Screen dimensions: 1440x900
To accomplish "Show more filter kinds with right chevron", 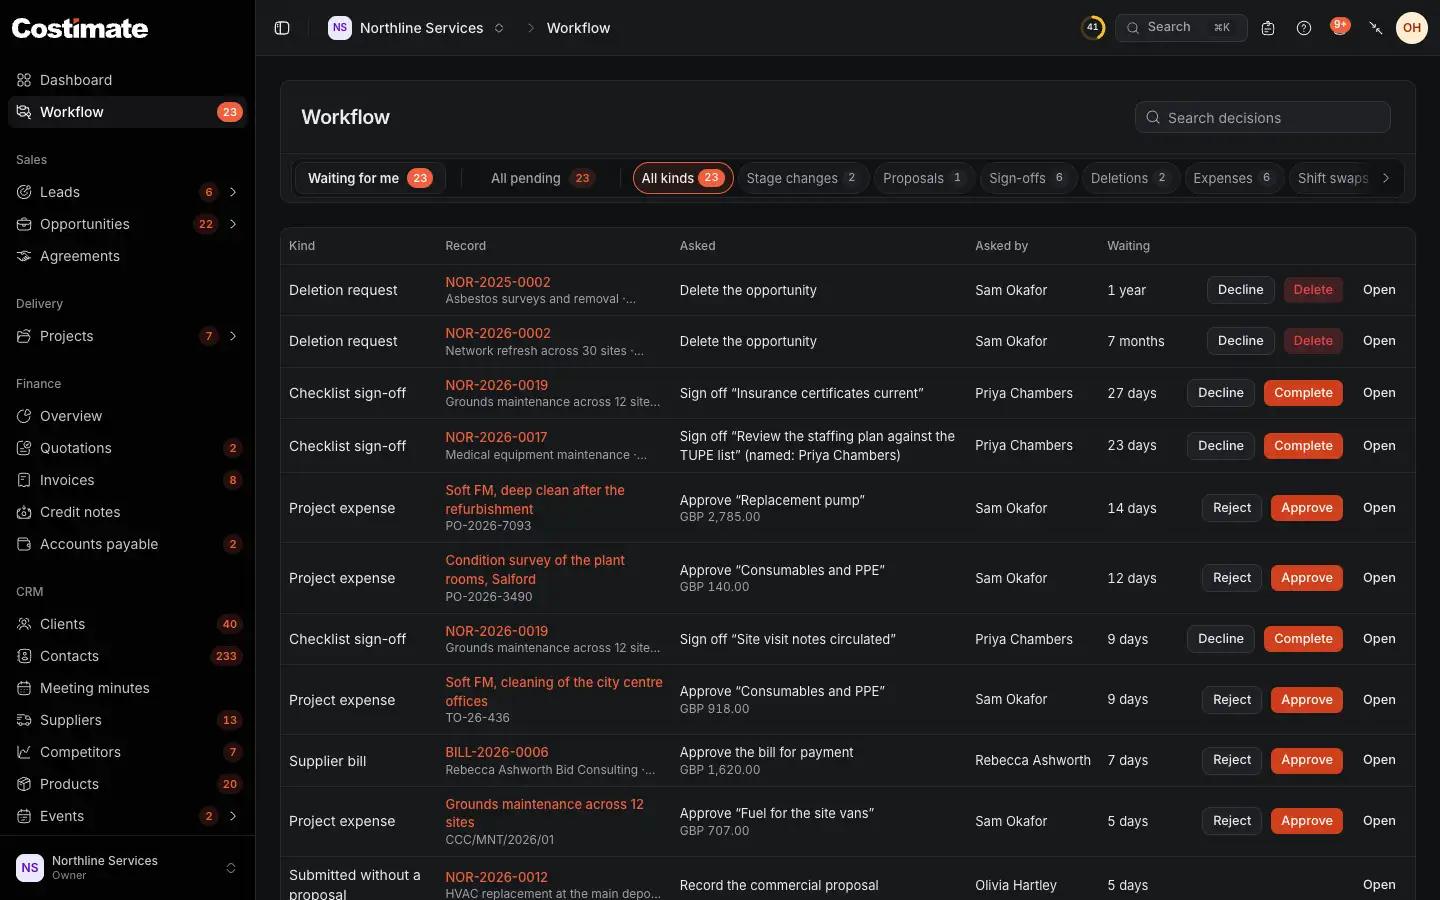I will click(x=1386, y=178).
